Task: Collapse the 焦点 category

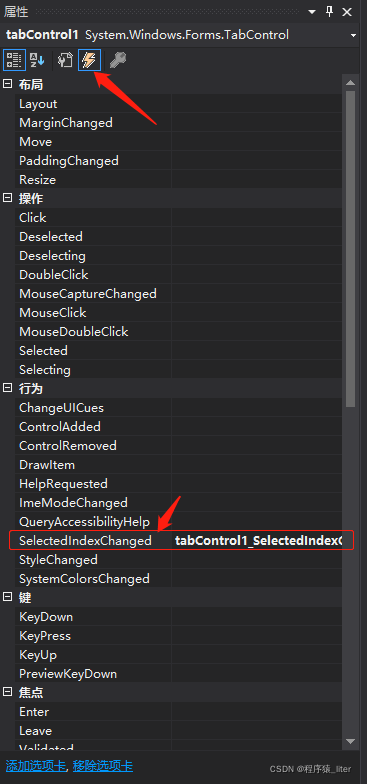Action: tap(8, 692)
